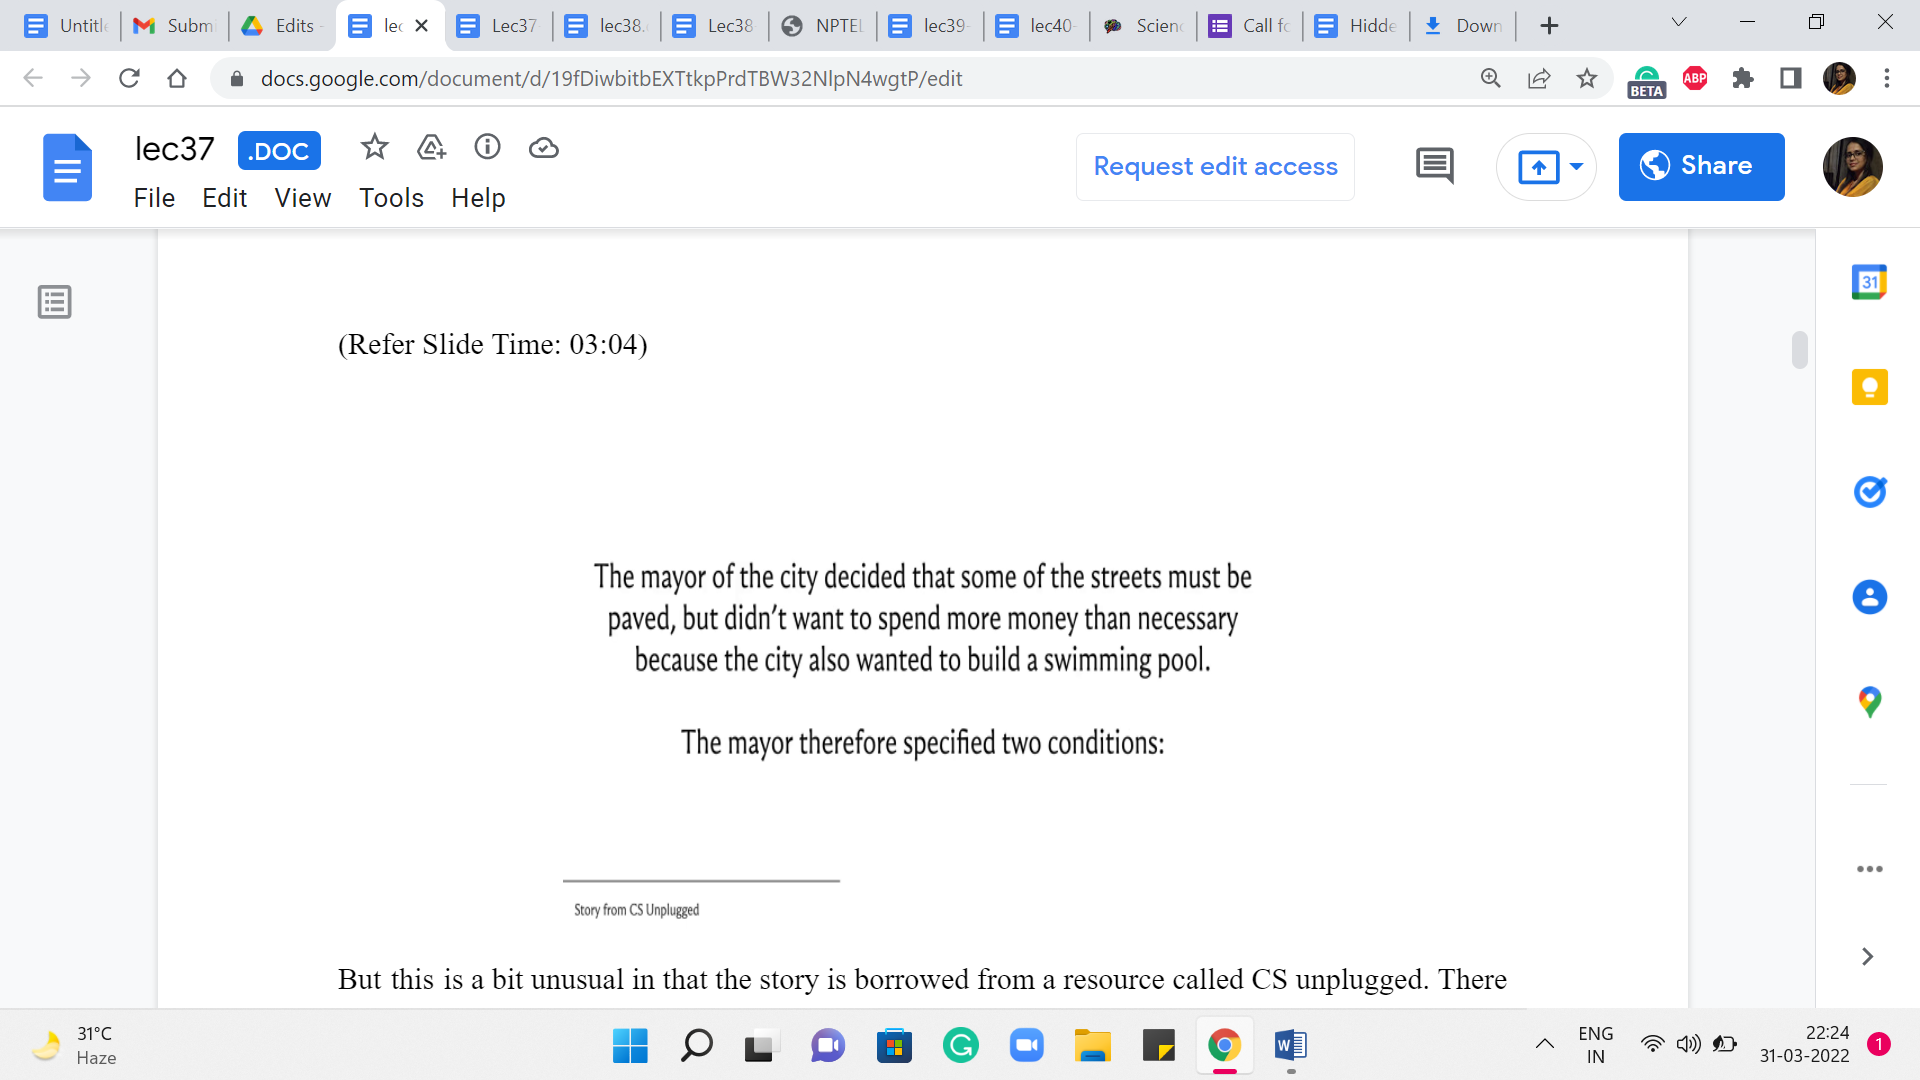Image resolution: width=1920 pixels, height=1080 pixels.
Task: Open the add to Drive icon
Action: pos(431,148)
